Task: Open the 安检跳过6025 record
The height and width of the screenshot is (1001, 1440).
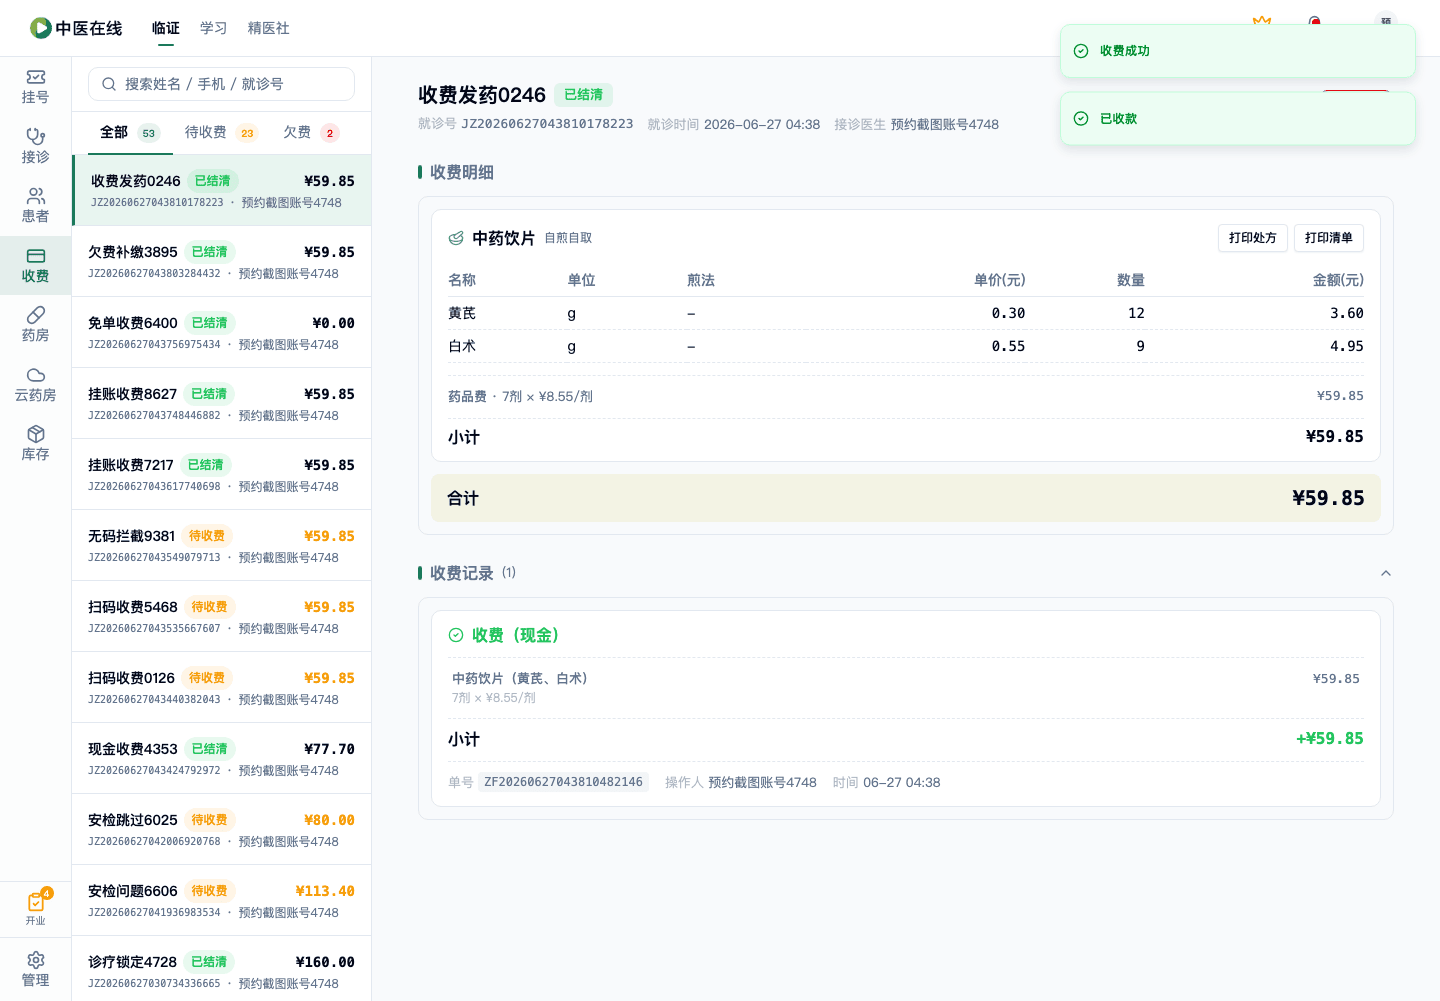Action: coord(222,829)
